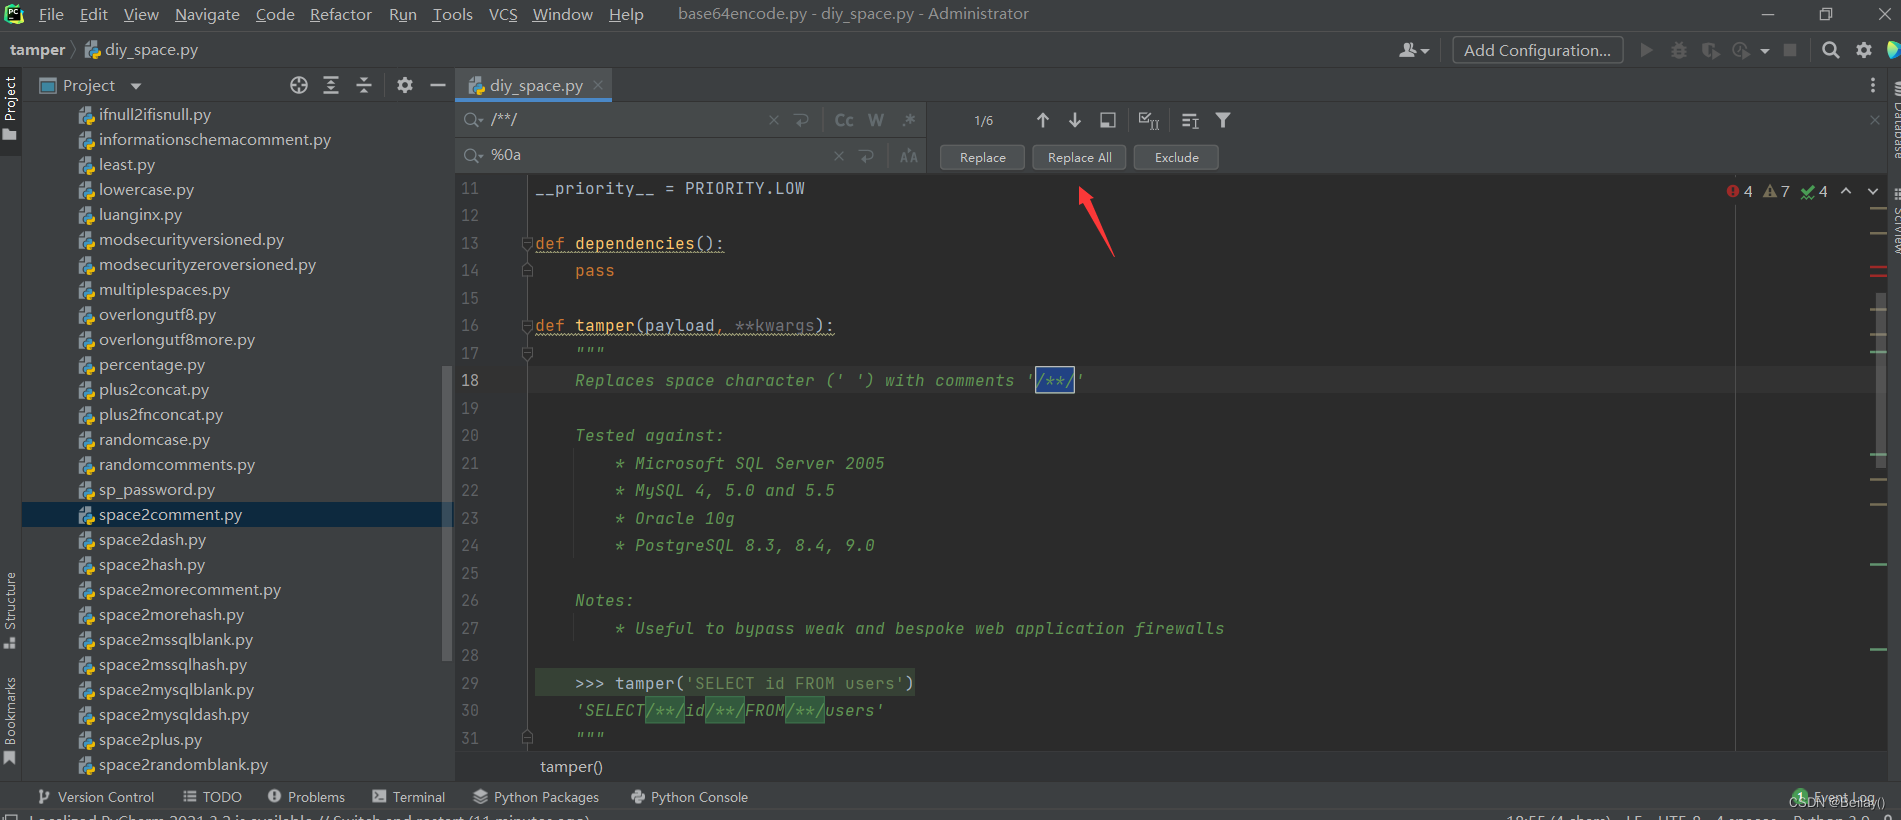
Task: Click the Project tree vertical scrollbar
Action: (x=446, y=512)
